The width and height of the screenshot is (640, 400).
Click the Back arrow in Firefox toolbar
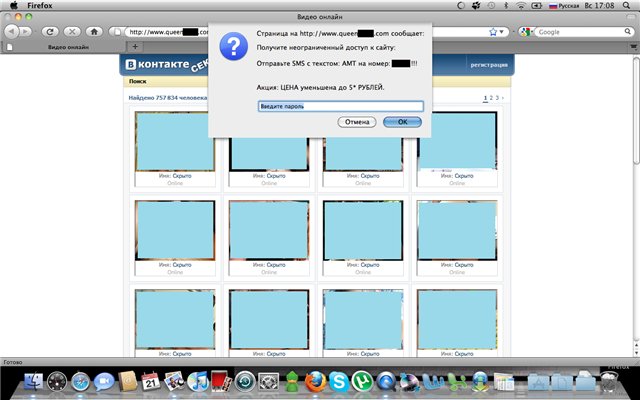11,31
